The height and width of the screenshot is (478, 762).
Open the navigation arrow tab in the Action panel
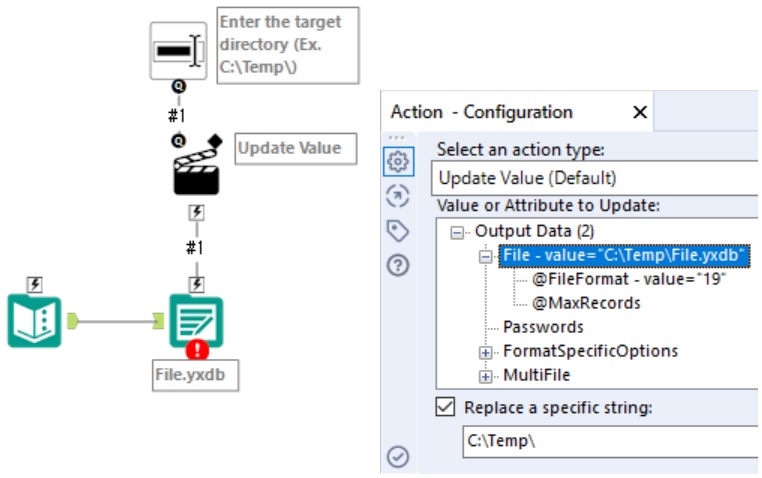pos(398,196)
